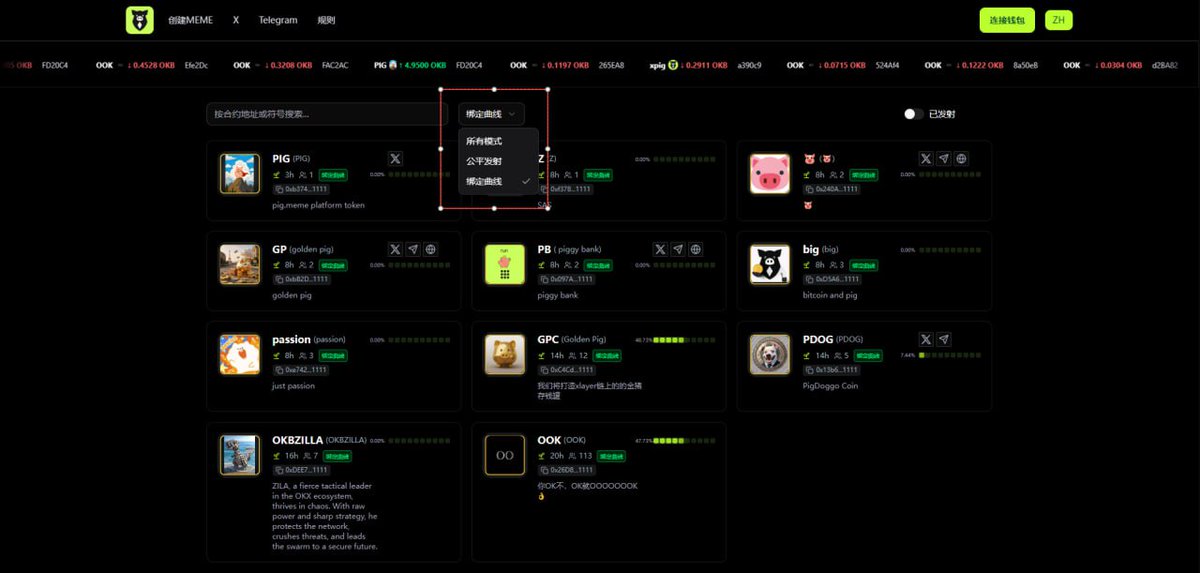The image size is (1200, 573).
Task: Focus the contract address search field
Action: tap(327, 114)
